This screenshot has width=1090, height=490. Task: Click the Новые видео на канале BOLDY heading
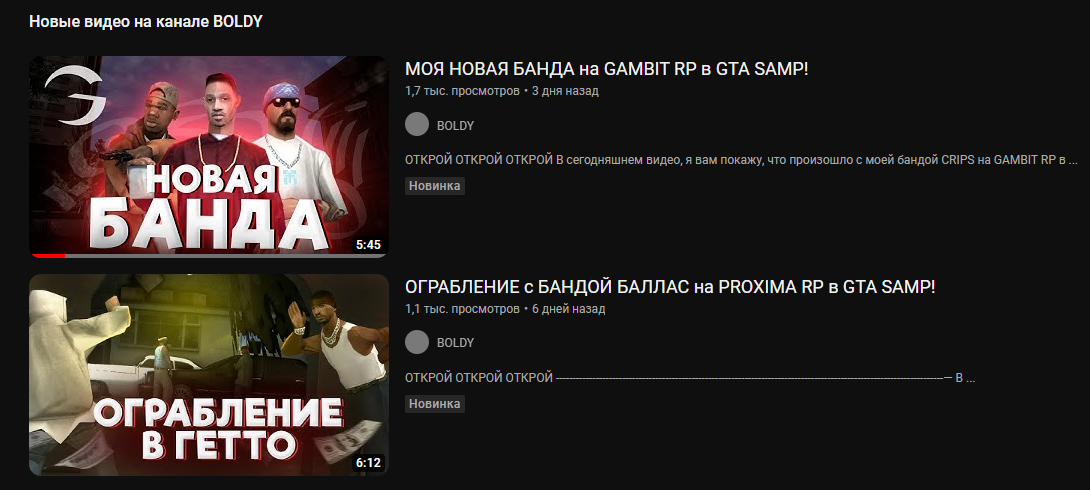[x=146, y=22]
